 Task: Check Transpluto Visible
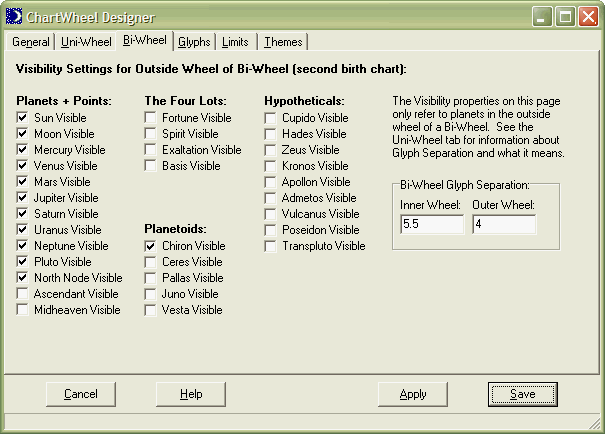click(x=270, y=246)
